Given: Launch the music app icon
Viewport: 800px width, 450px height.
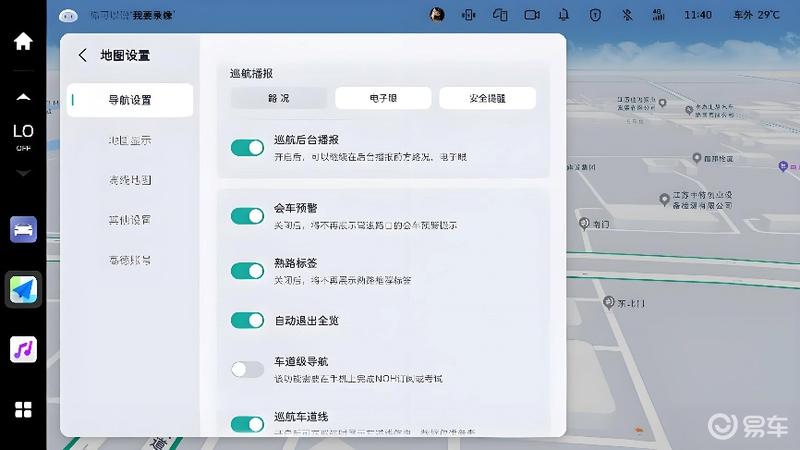Looking at the screenshot, I should click(x=23, y=349).
